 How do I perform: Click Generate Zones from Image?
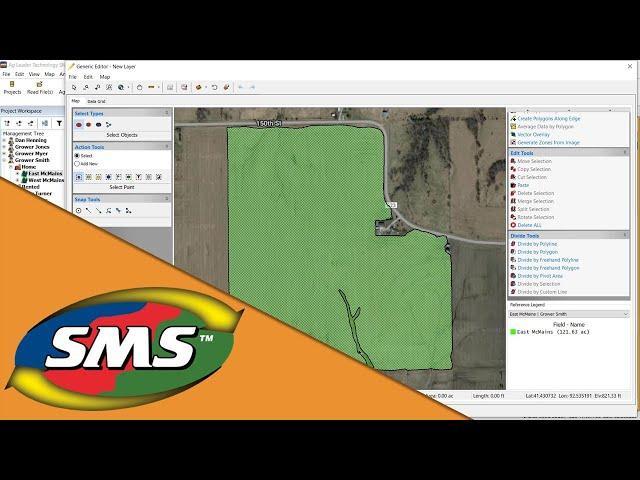pos(549,143)
